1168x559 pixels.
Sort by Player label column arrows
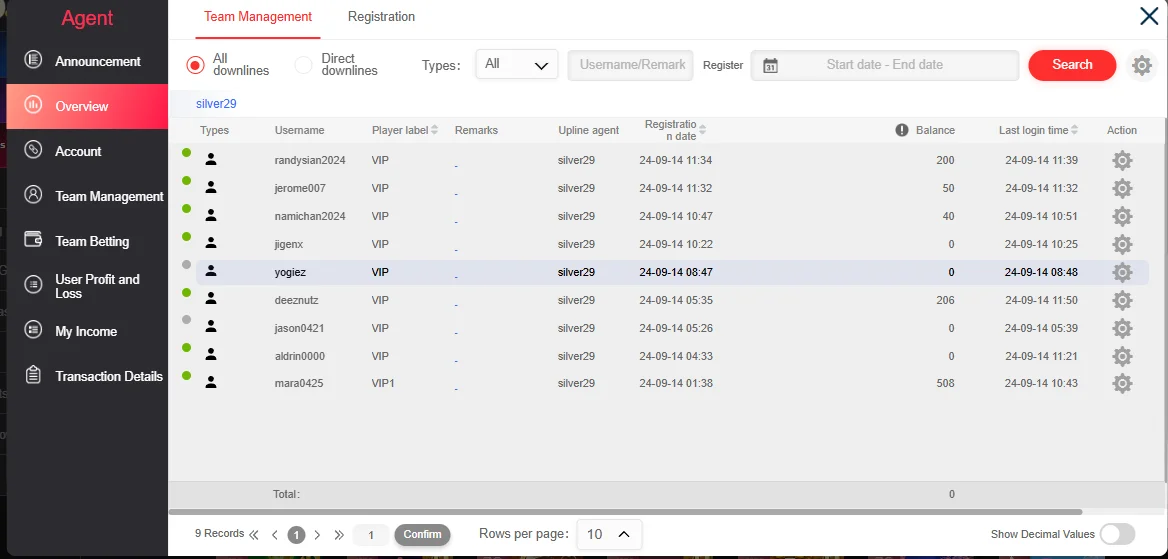point(435,130)
